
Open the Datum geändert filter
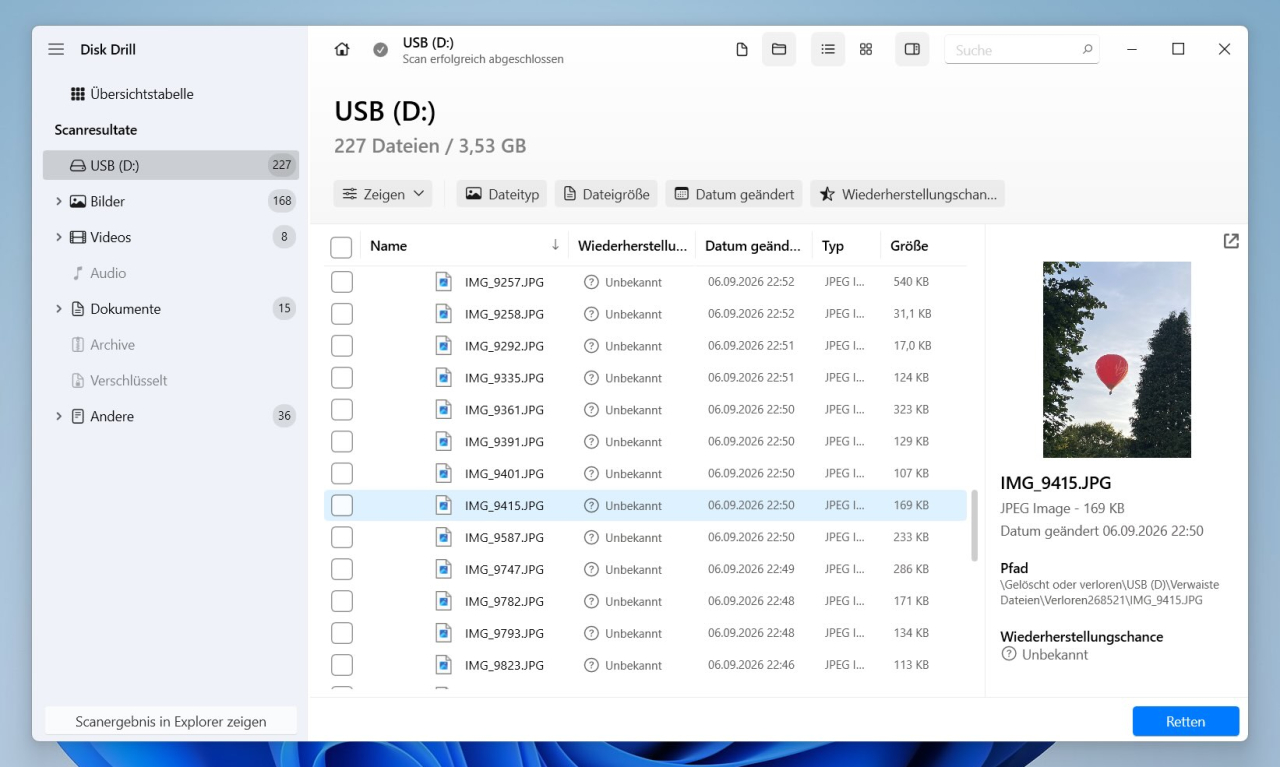(734, 194)
